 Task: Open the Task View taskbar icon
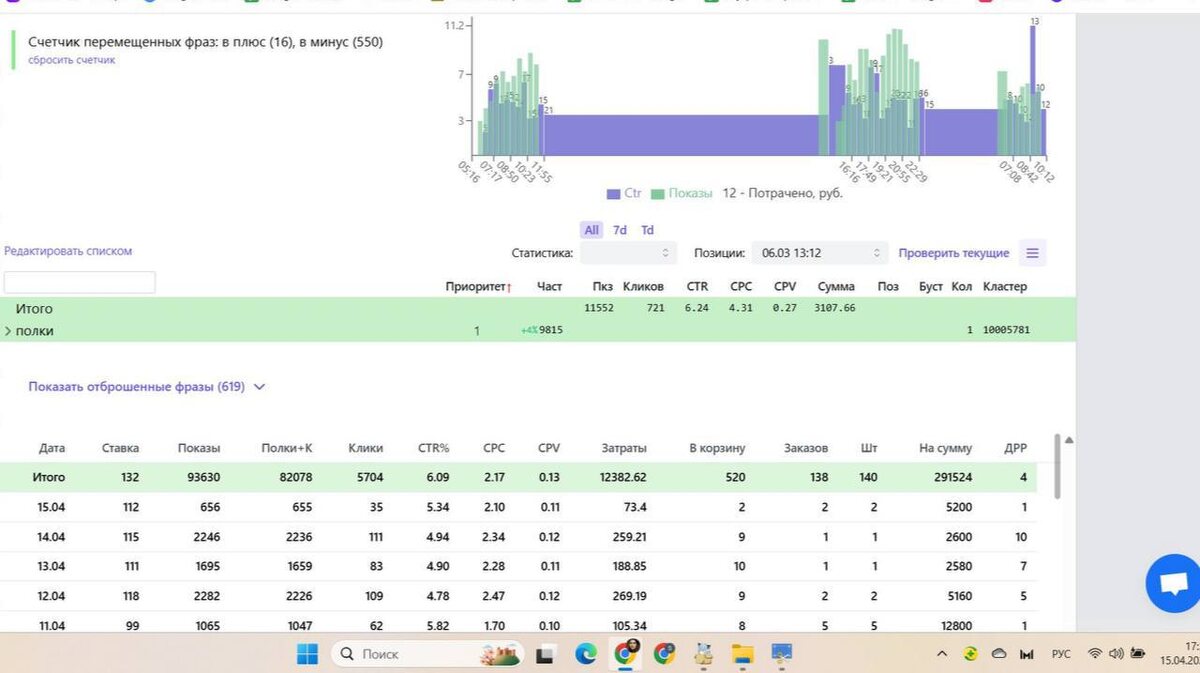546,654
